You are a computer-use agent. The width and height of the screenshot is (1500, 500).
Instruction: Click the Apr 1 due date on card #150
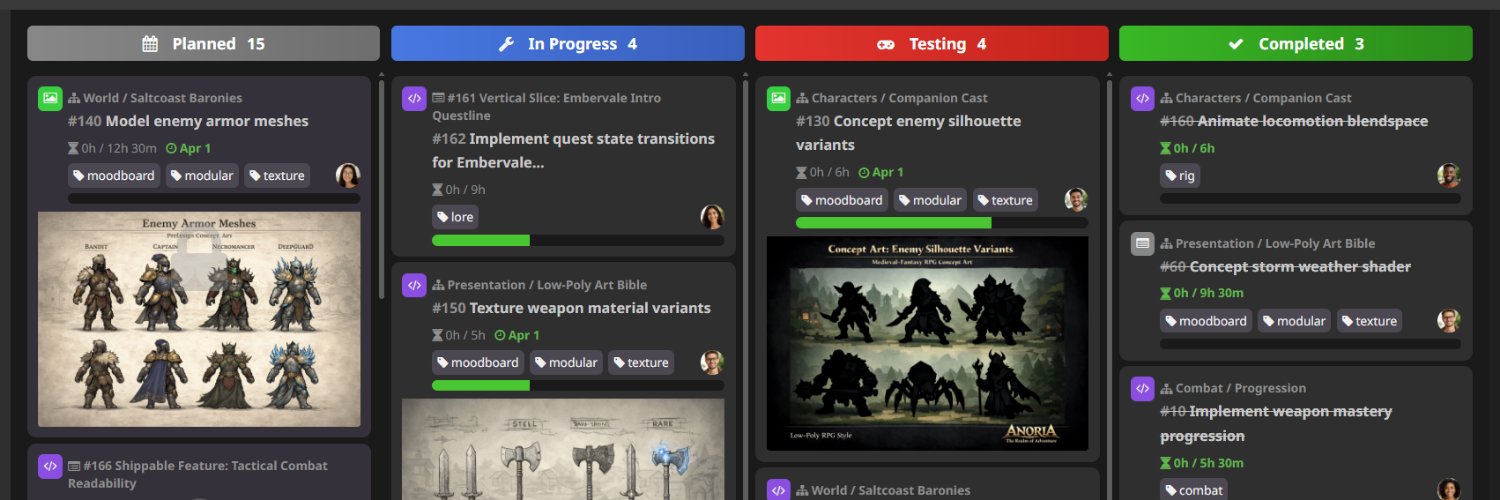pos(517,335)
